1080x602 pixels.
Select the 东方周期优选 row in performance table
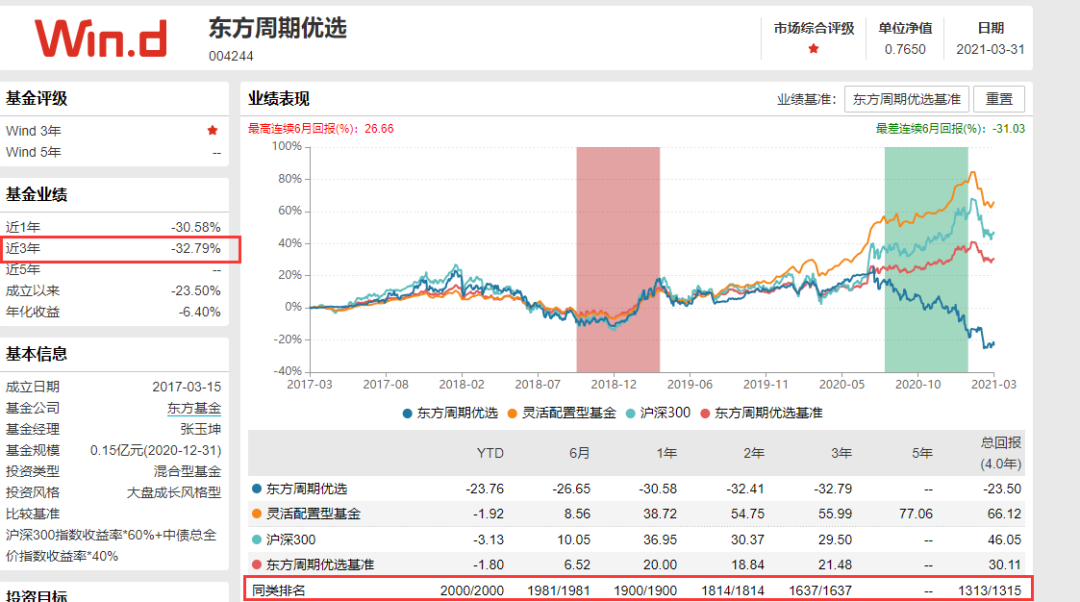tap(636, 488)
